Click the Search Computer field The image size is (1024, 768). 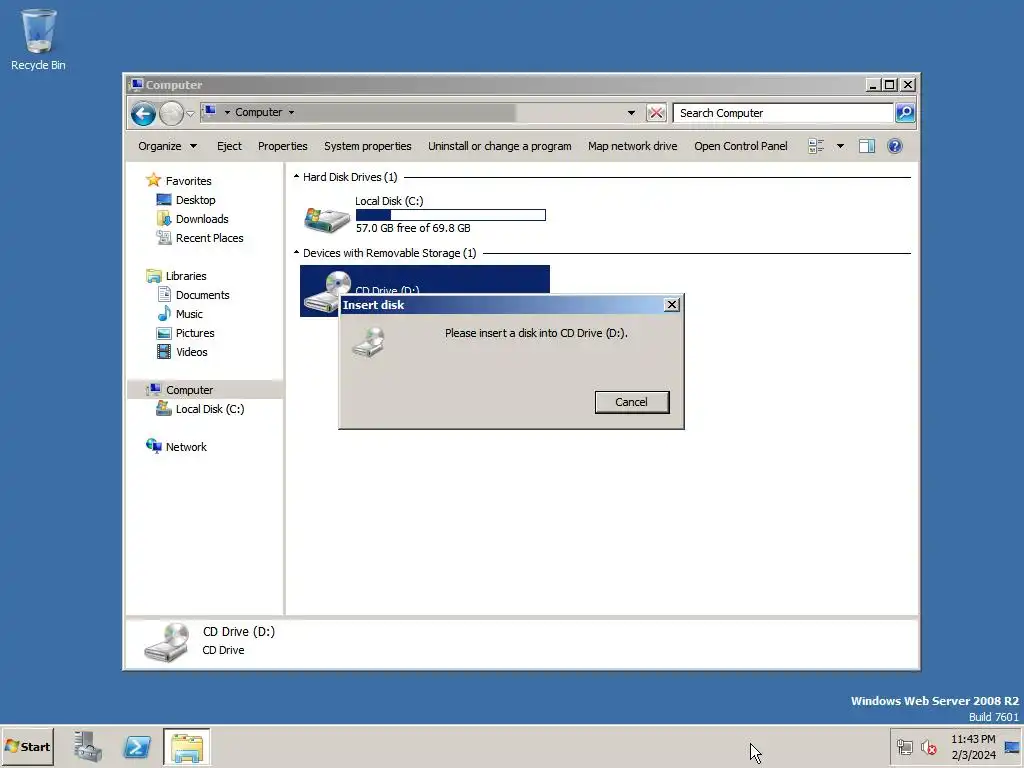coord(783,113)
